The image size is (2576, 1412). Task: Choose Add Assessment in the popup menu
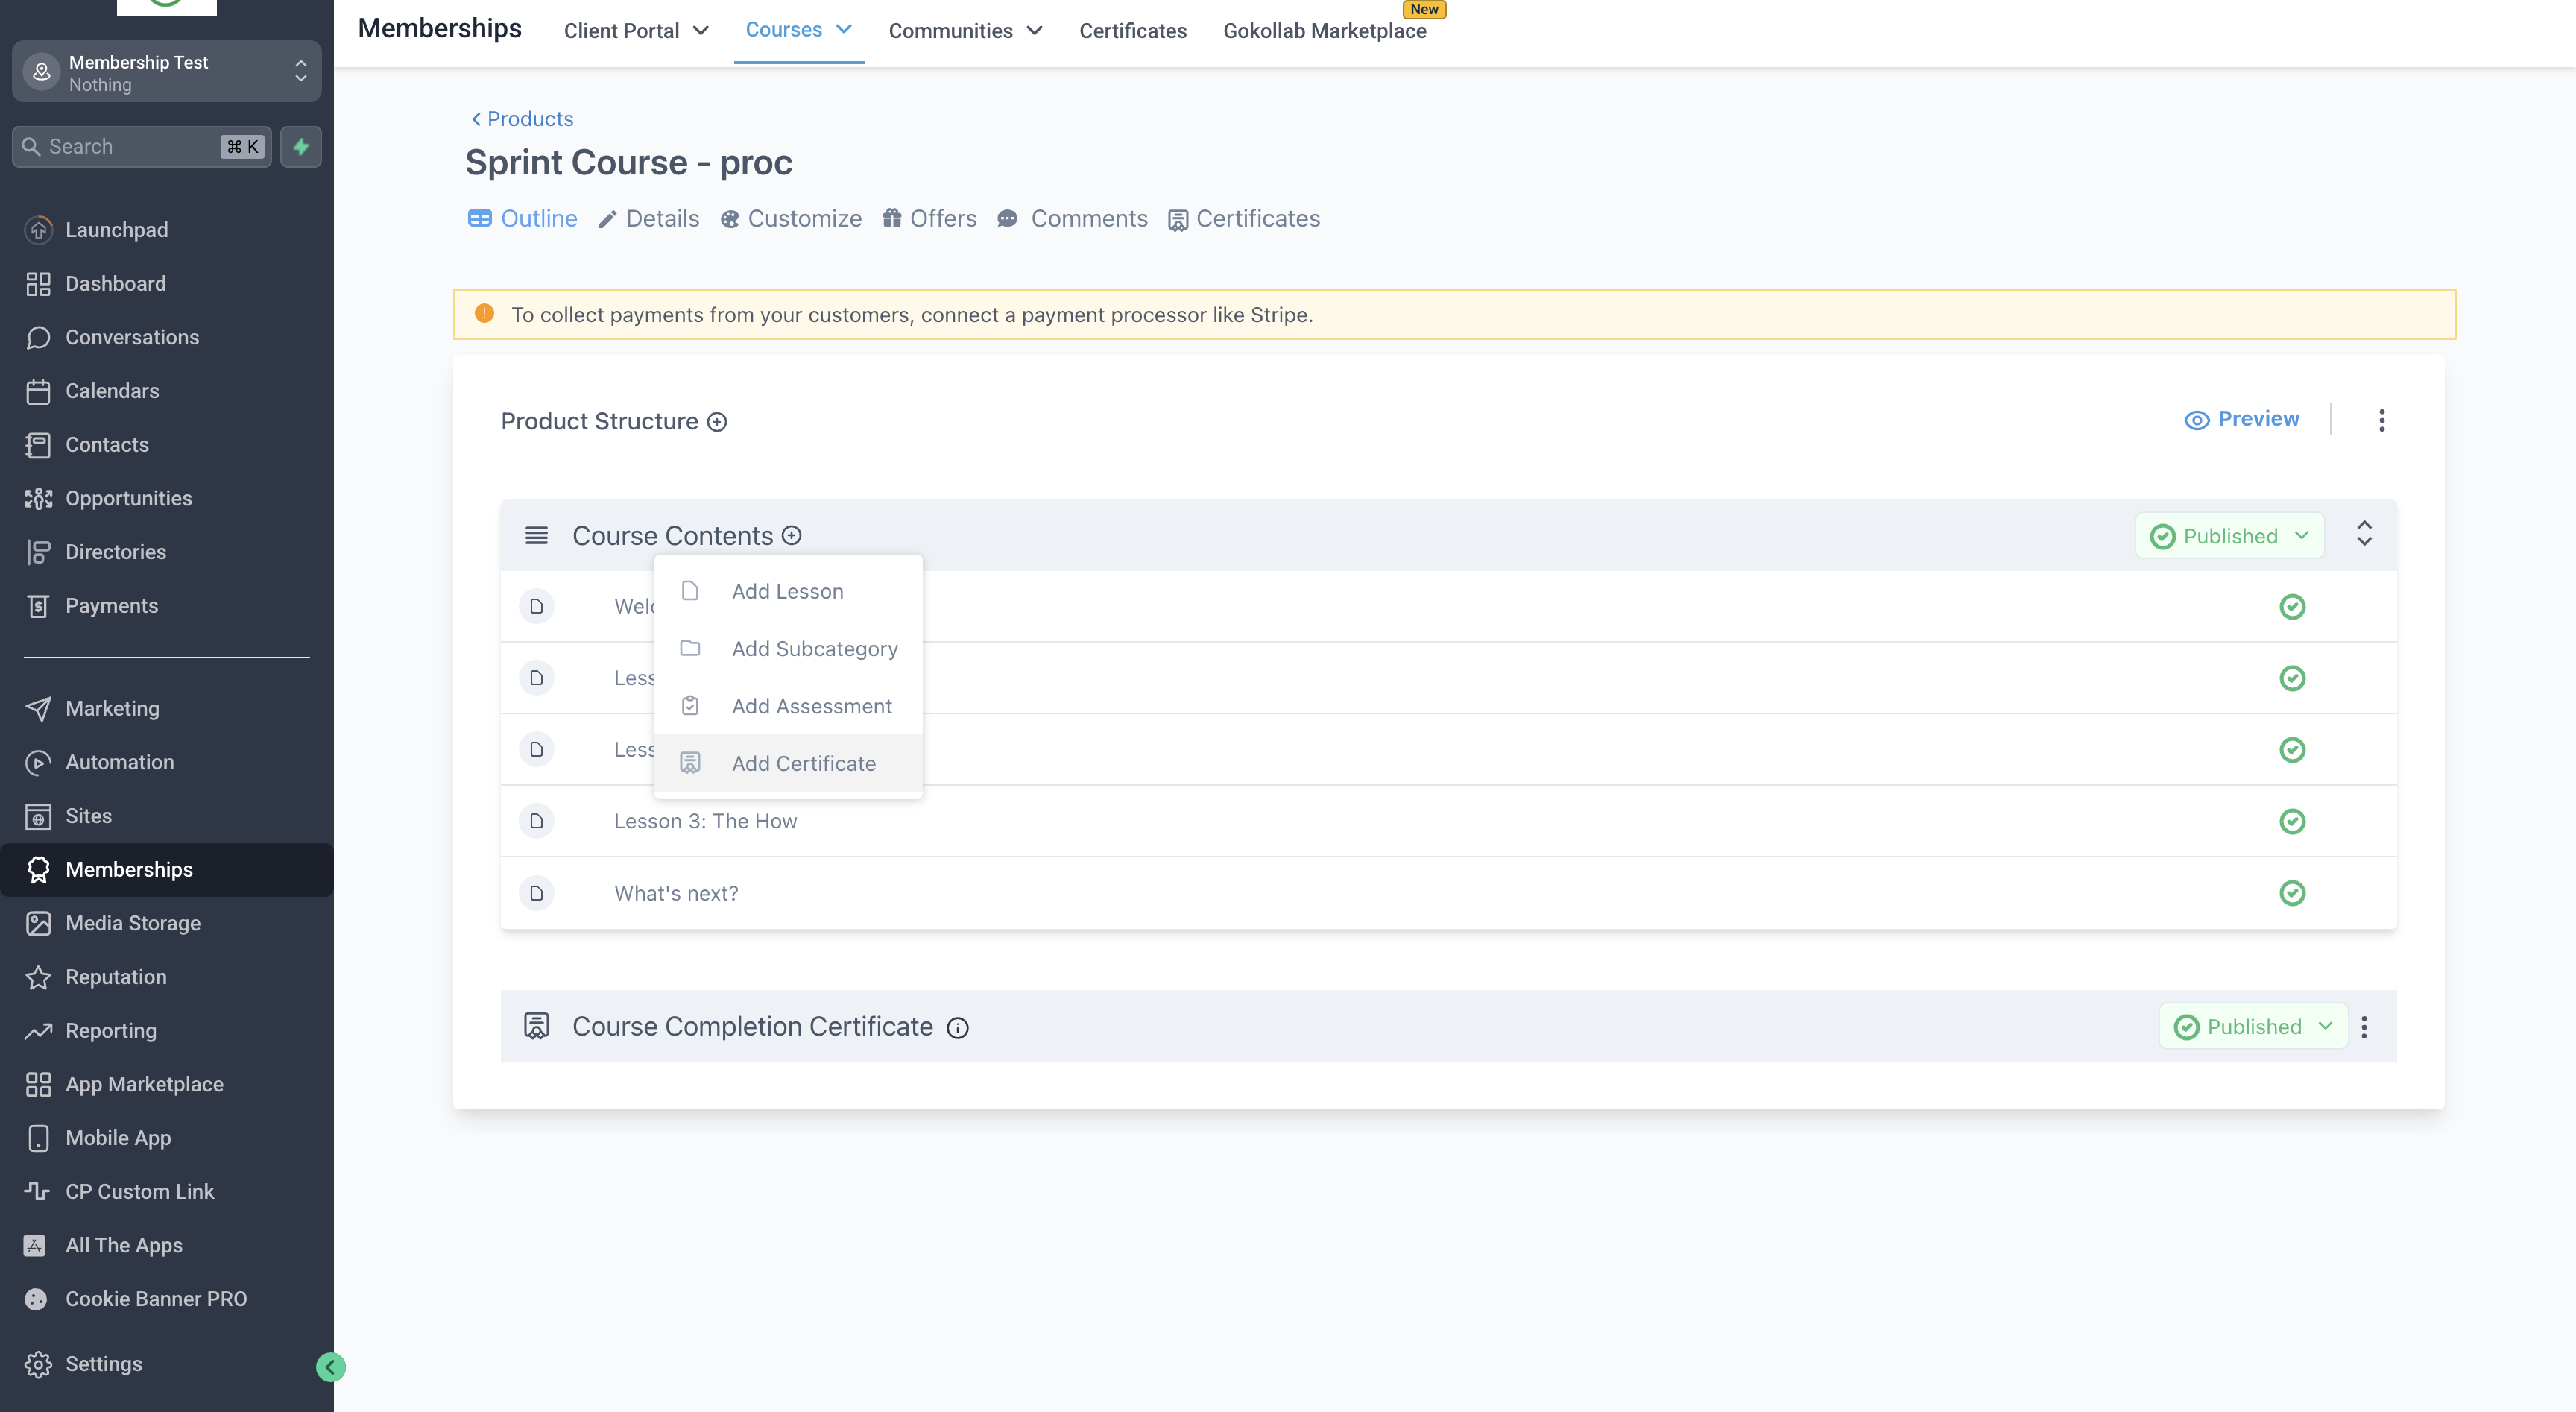coord(811,706)
